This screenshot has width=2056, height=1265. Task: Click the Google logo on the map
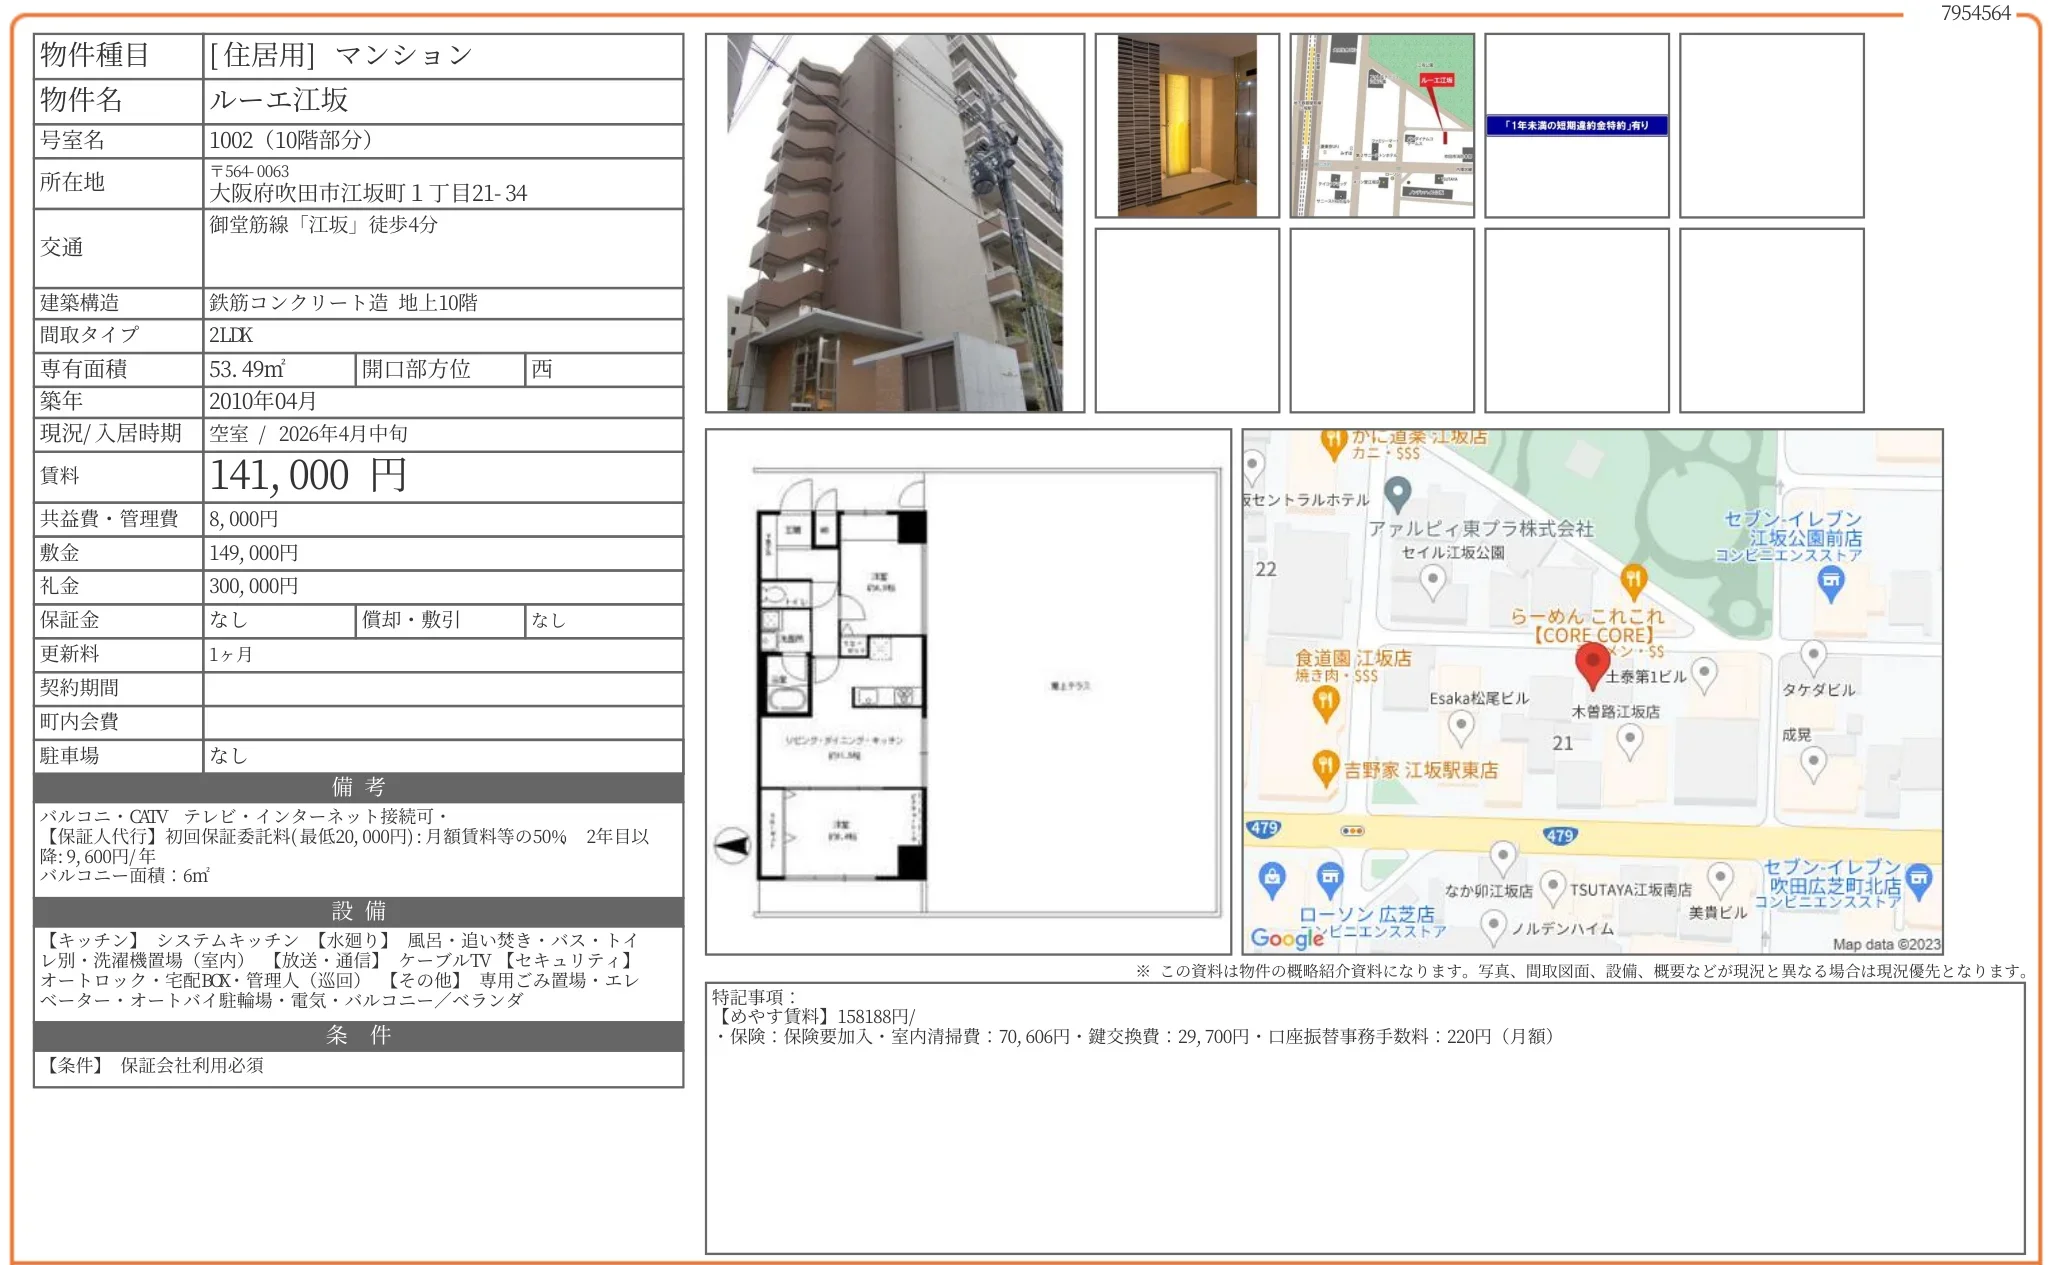1286,938
